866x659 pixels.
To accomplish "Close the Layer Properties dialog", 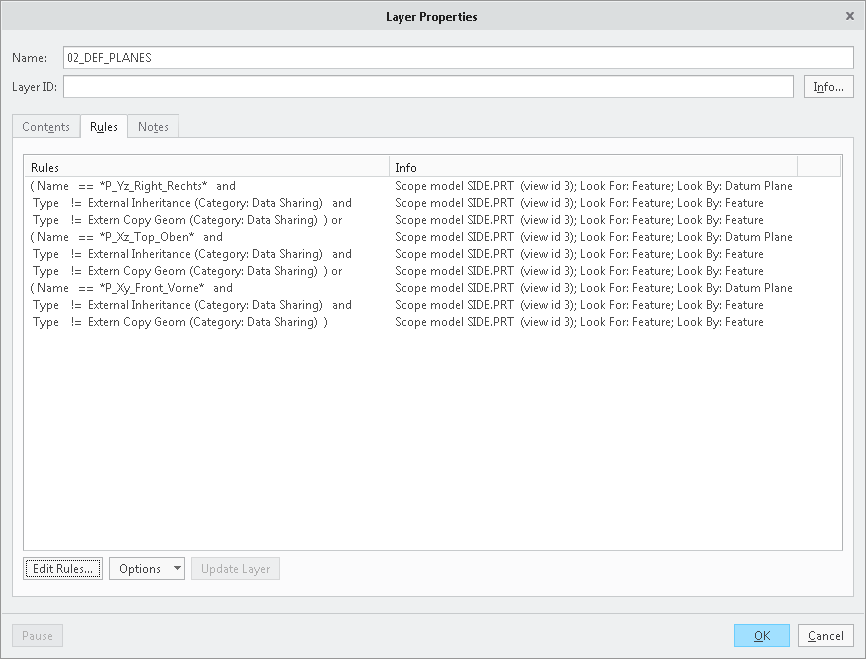I will pos(849,15).
